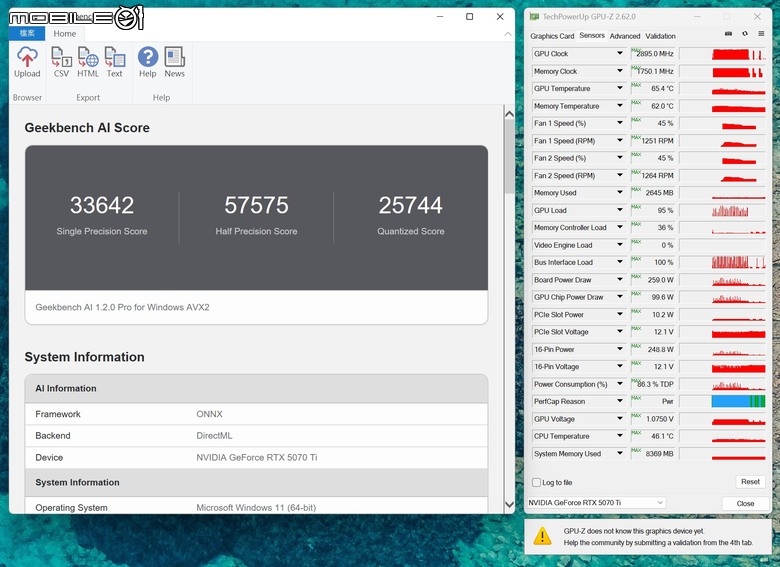Screen dimensions: 780x567
Task: Click scrollbar down arrow in Geekbench
Action: click(509, 504)
